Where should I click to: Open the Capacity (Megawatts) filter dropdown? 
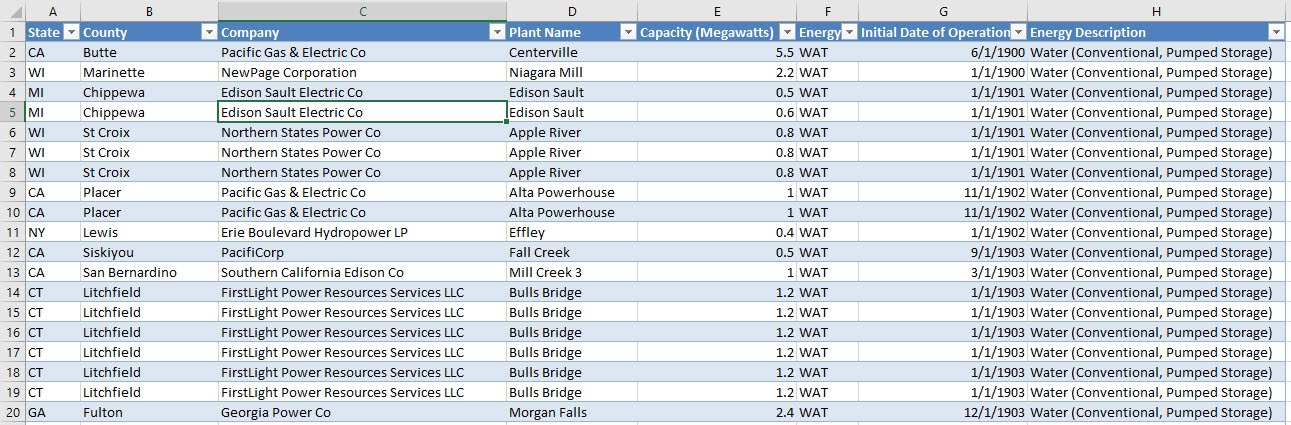click(786, 32)
